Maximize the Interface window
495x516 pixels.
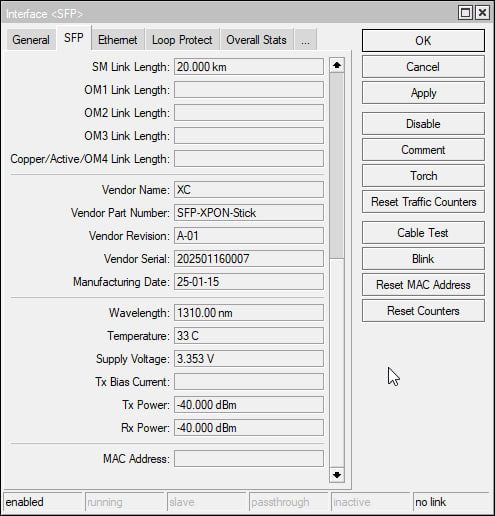(465, 13)
